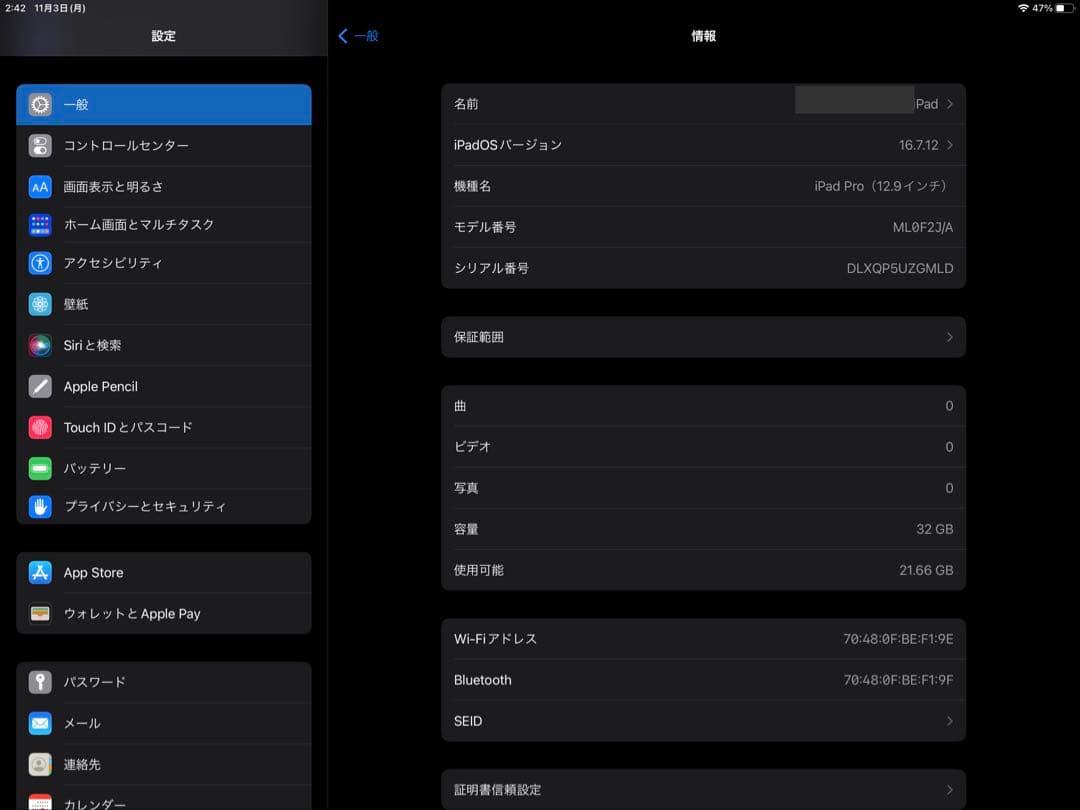The width and height of the screenshot is (1080, 810).
Task: Open コントロールセンター settings
Action: click(x=39, y=145)
